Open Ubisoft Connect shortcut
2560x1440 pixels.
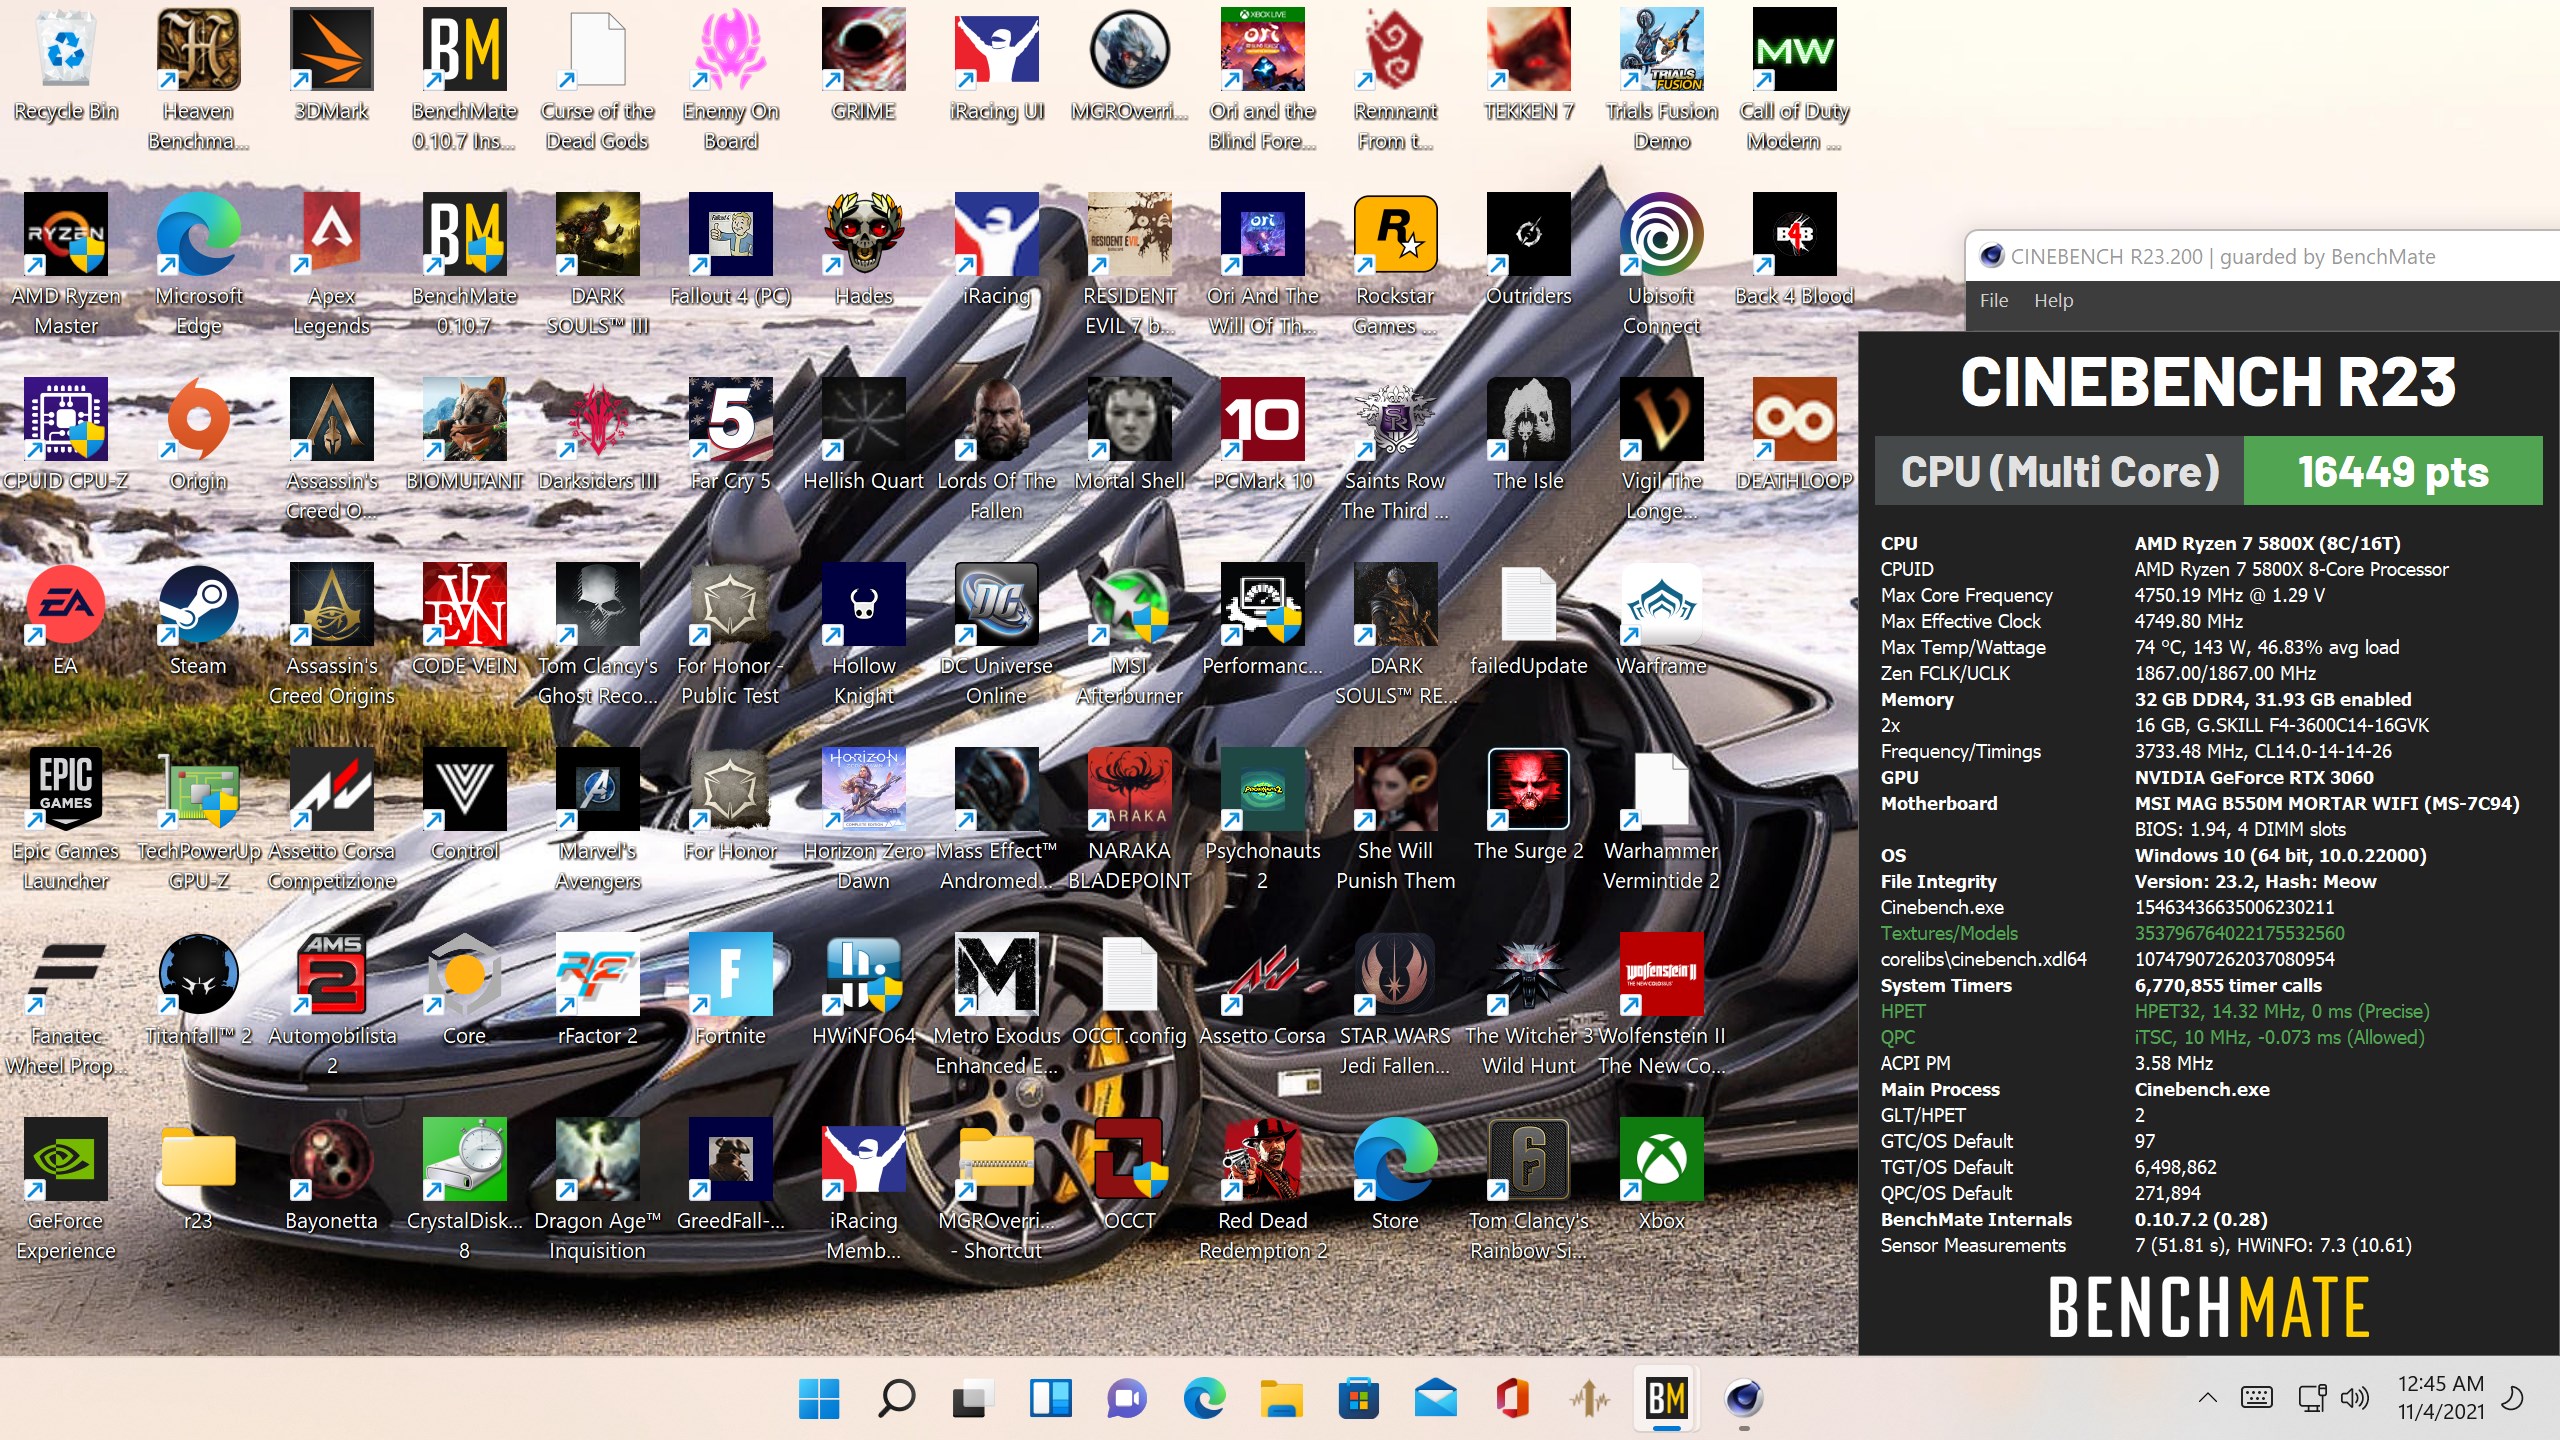[1661, 265]
